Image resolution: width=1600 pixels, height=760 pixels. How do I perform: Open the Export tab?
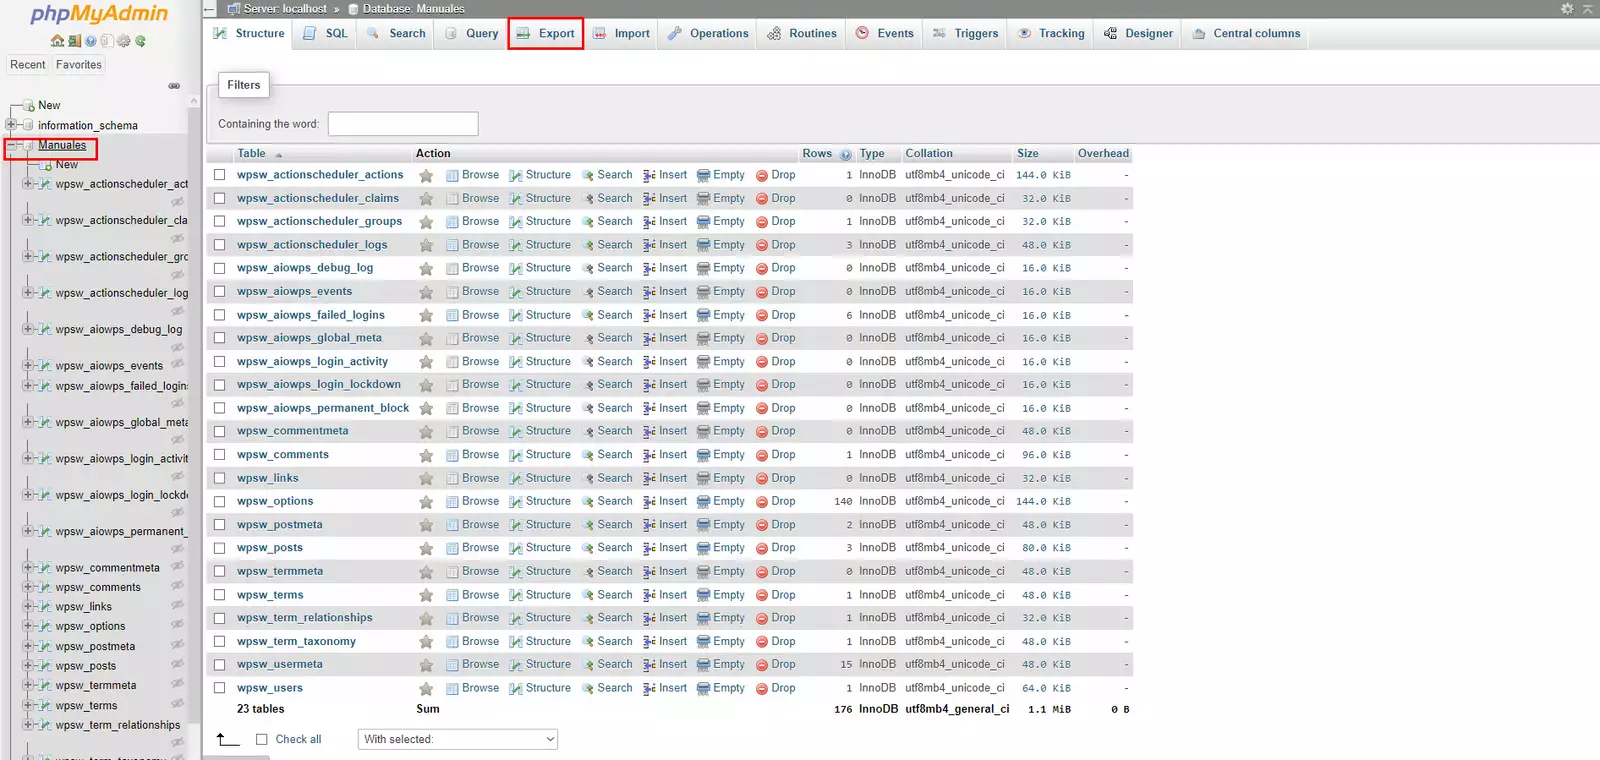pos(545,33)
